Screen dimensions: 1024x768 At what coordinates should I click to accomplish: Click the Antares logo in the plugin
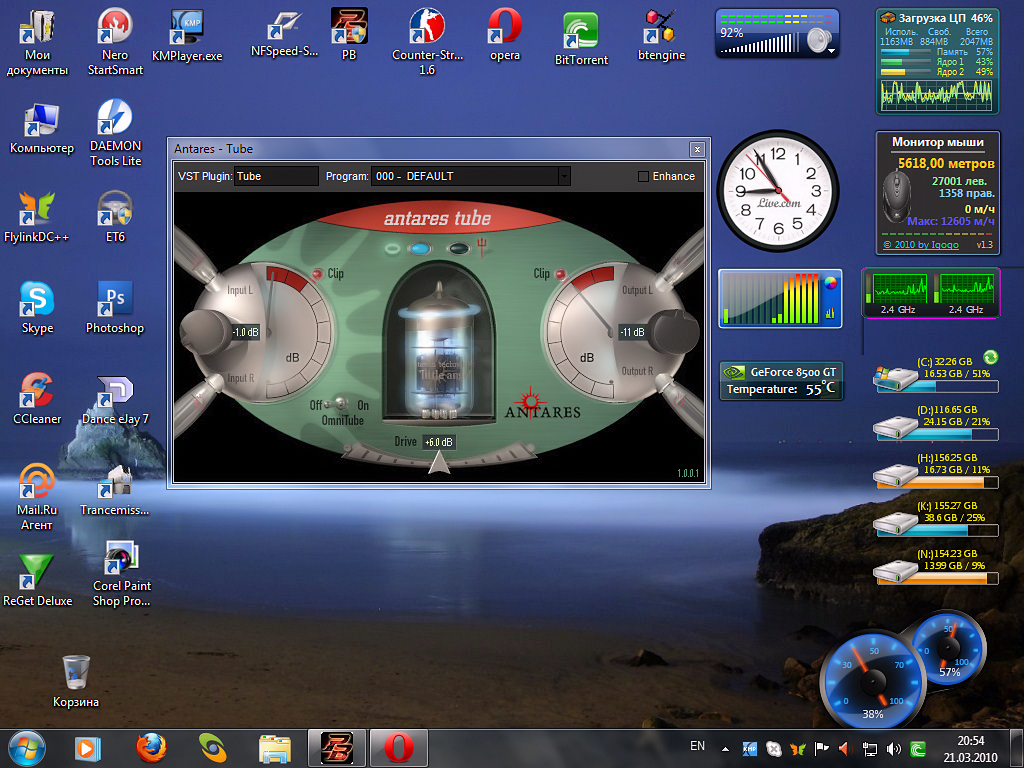pos(541,404)
